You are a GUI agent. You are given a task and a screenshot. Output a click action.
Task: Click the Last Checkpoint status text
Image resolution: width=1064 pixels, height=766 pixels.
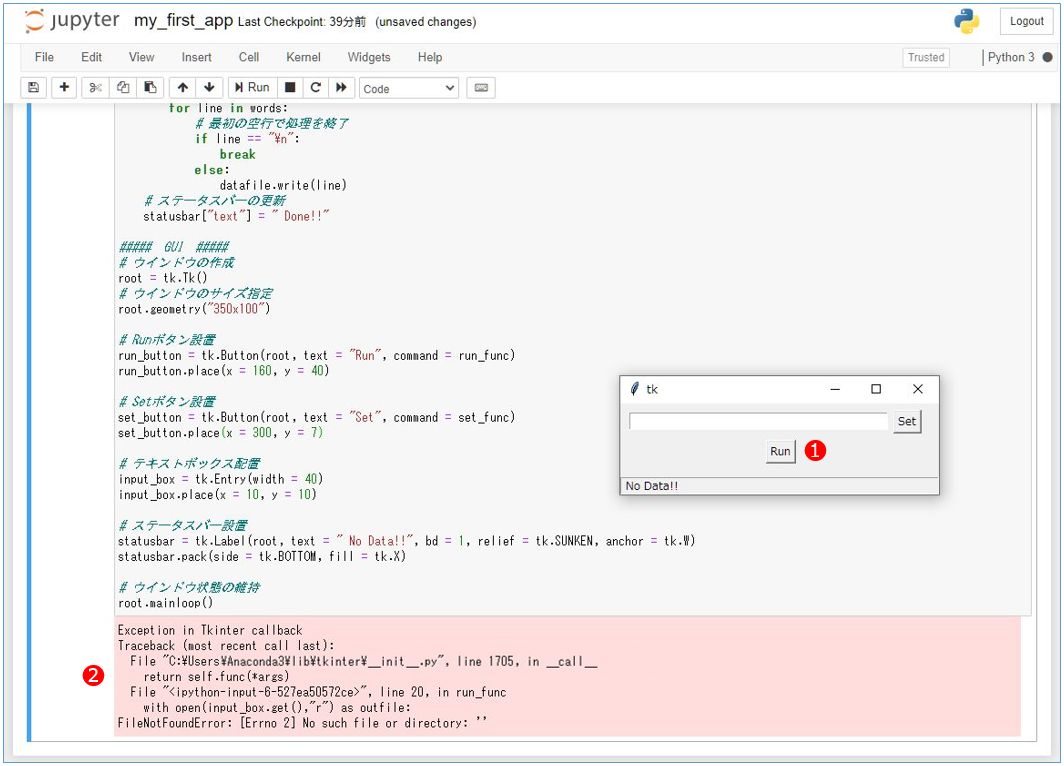[x=301, y=22]
